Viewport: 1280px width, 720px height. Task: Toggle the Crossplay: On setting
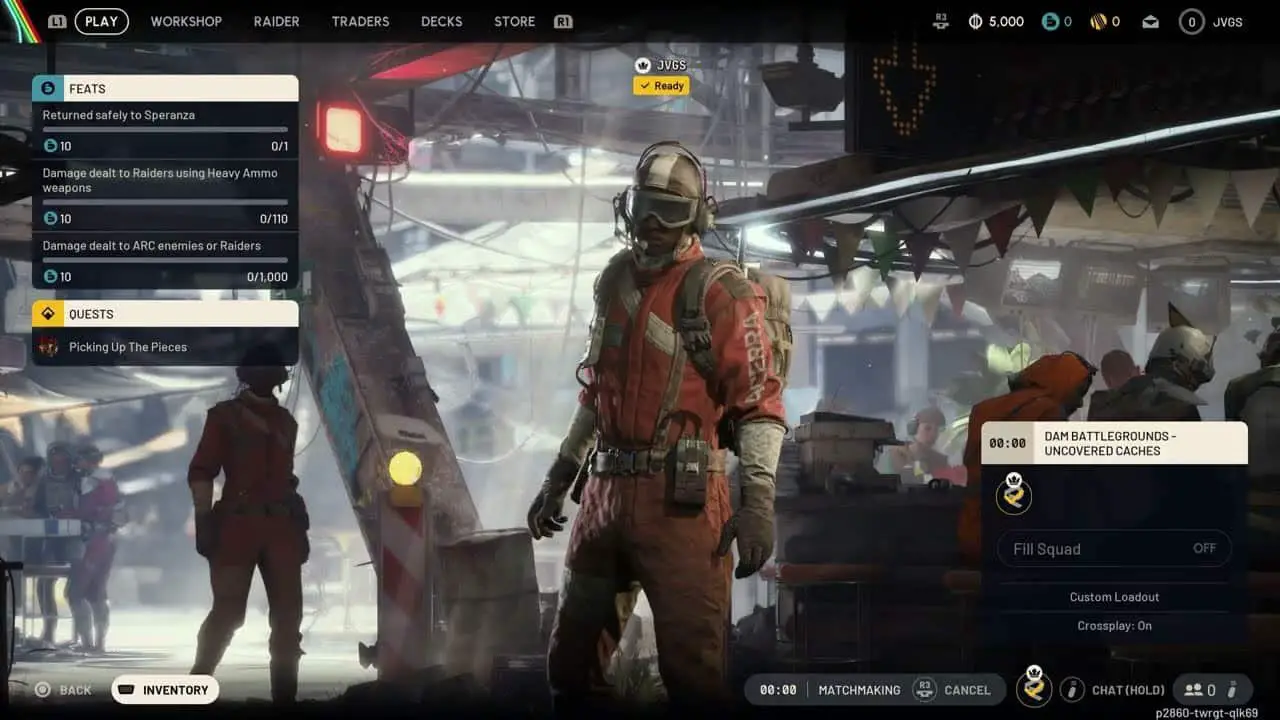click(1114, 626)
